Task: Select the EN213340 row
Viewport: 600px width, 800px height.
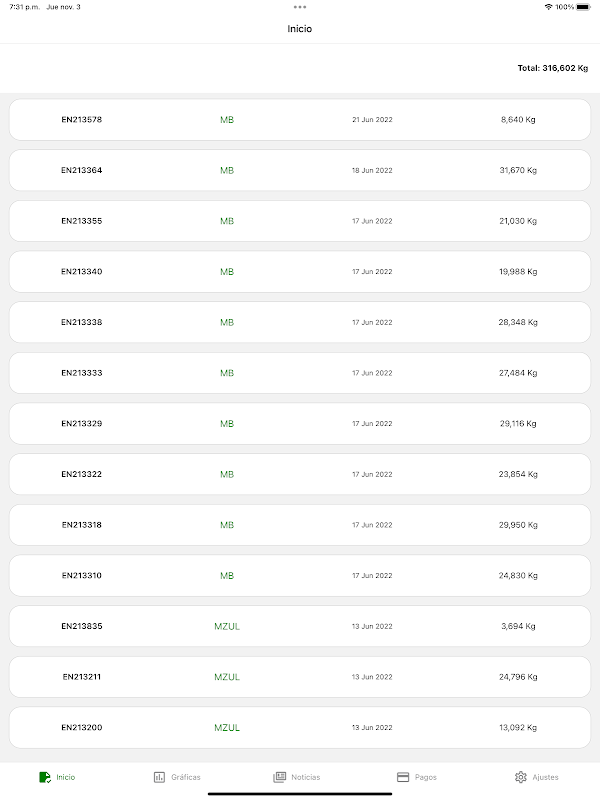Action: point(300,272)
